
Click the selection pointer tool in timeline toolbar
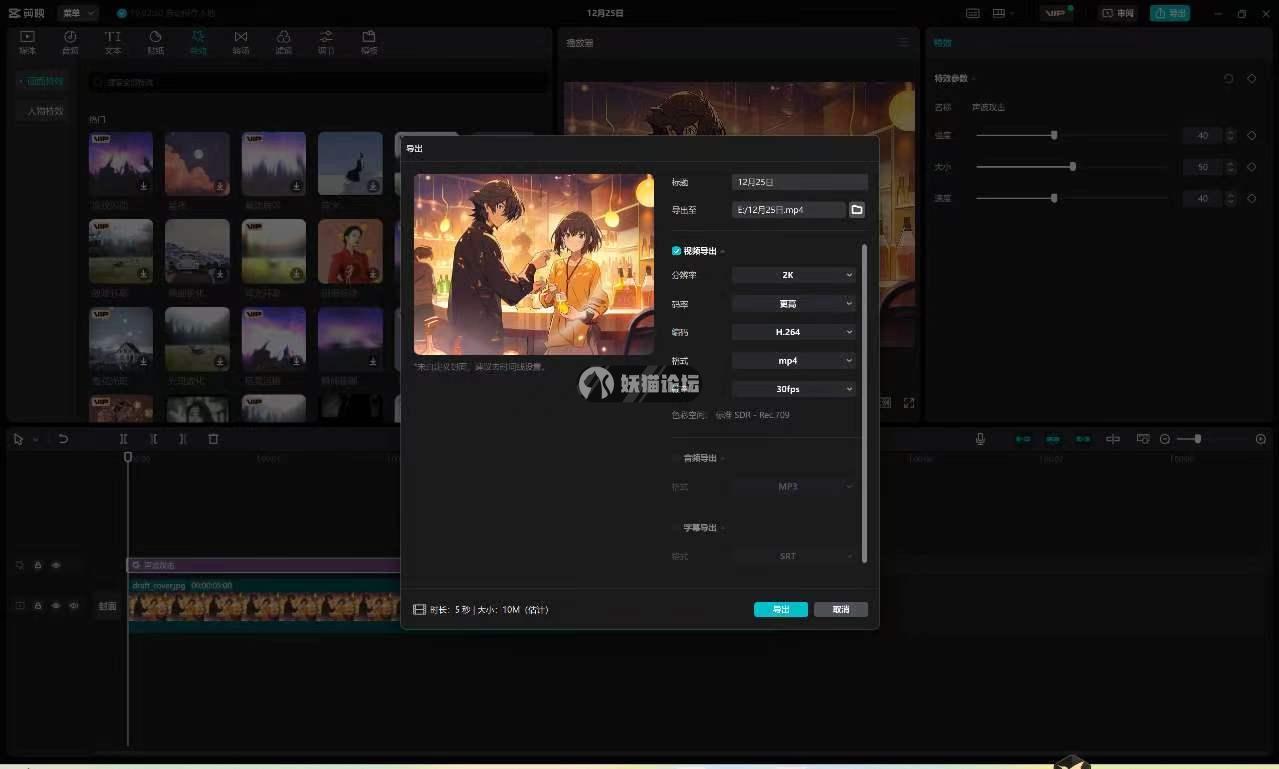19,439
